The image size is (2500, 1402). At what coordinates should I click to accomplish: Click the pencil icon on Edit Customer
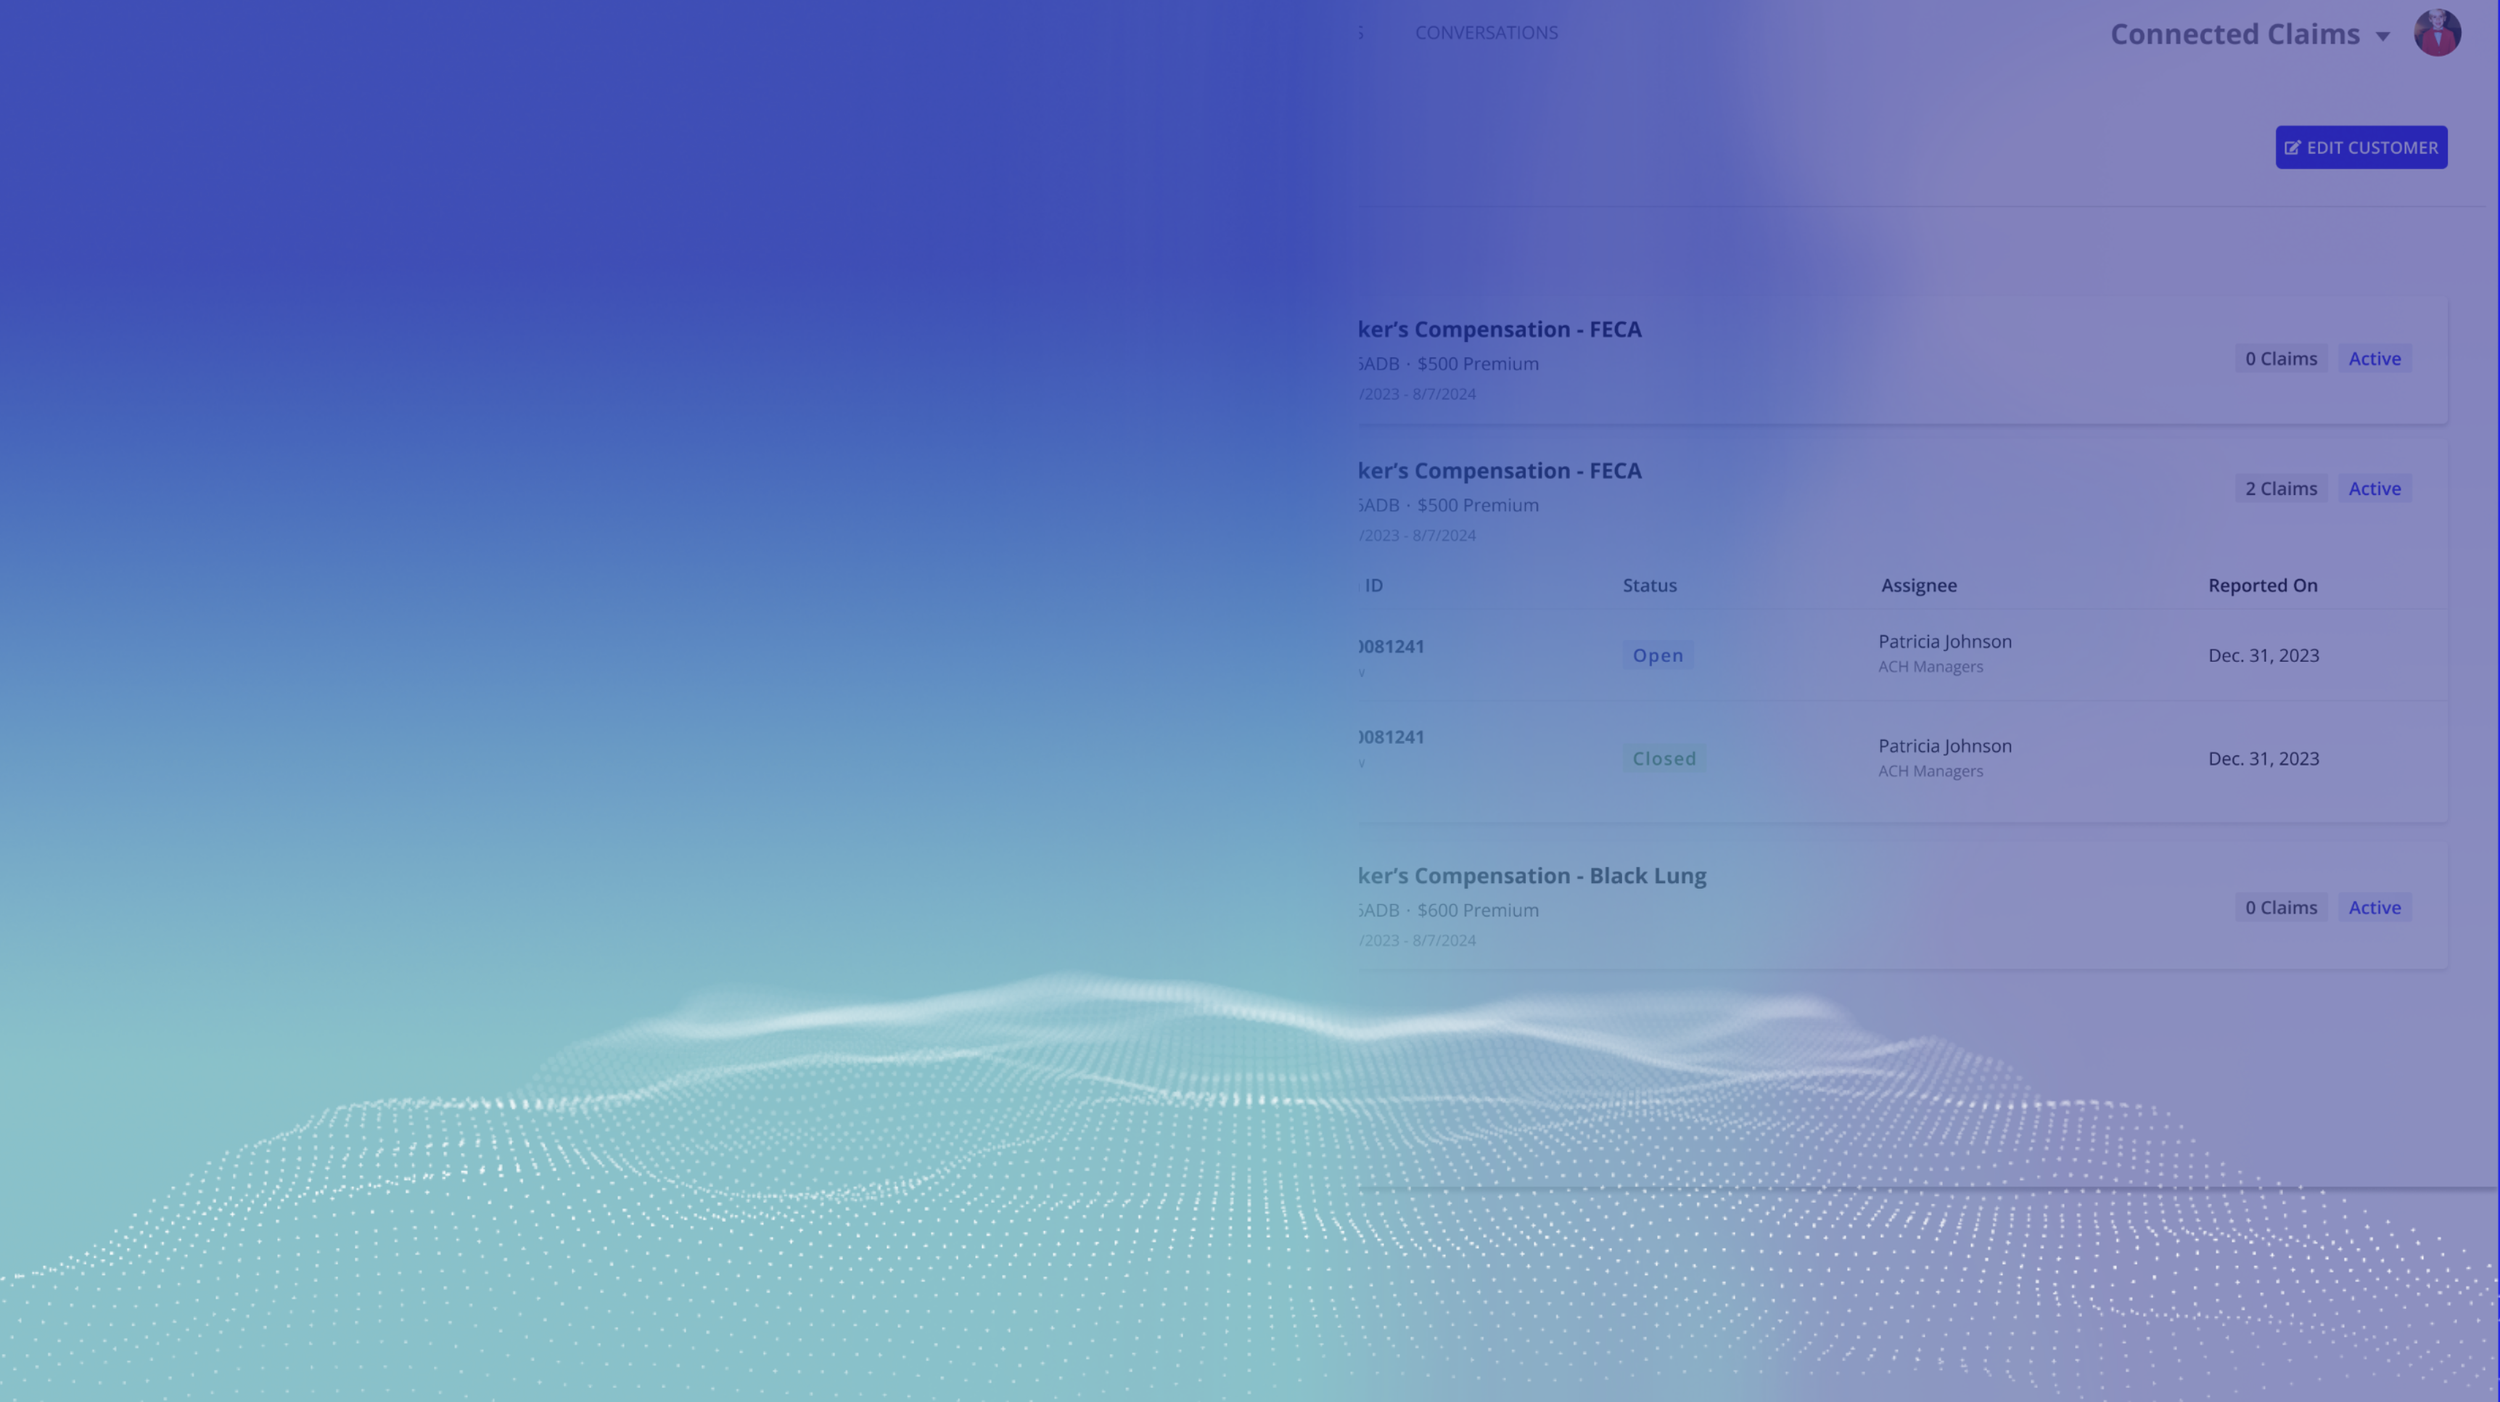[x=2292, y=148]
